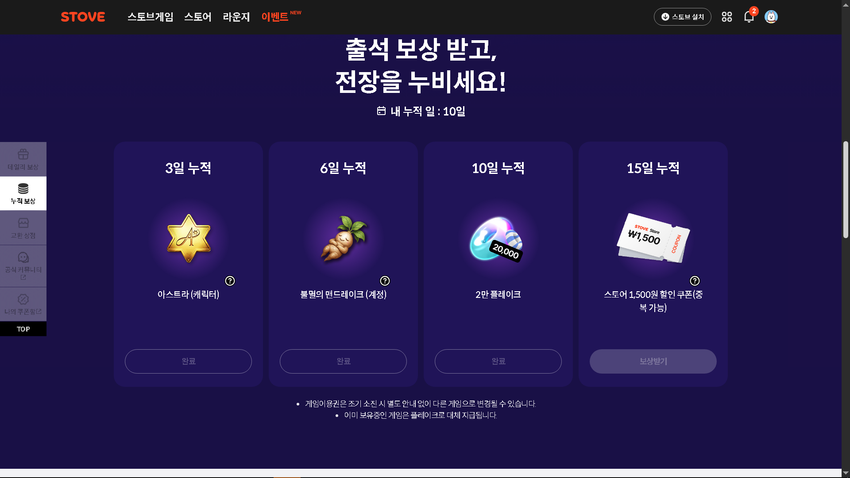Viewport: 850px width, 478px height.
Task: Jump to top with the TOP button
Action: [x=23, y=329]
